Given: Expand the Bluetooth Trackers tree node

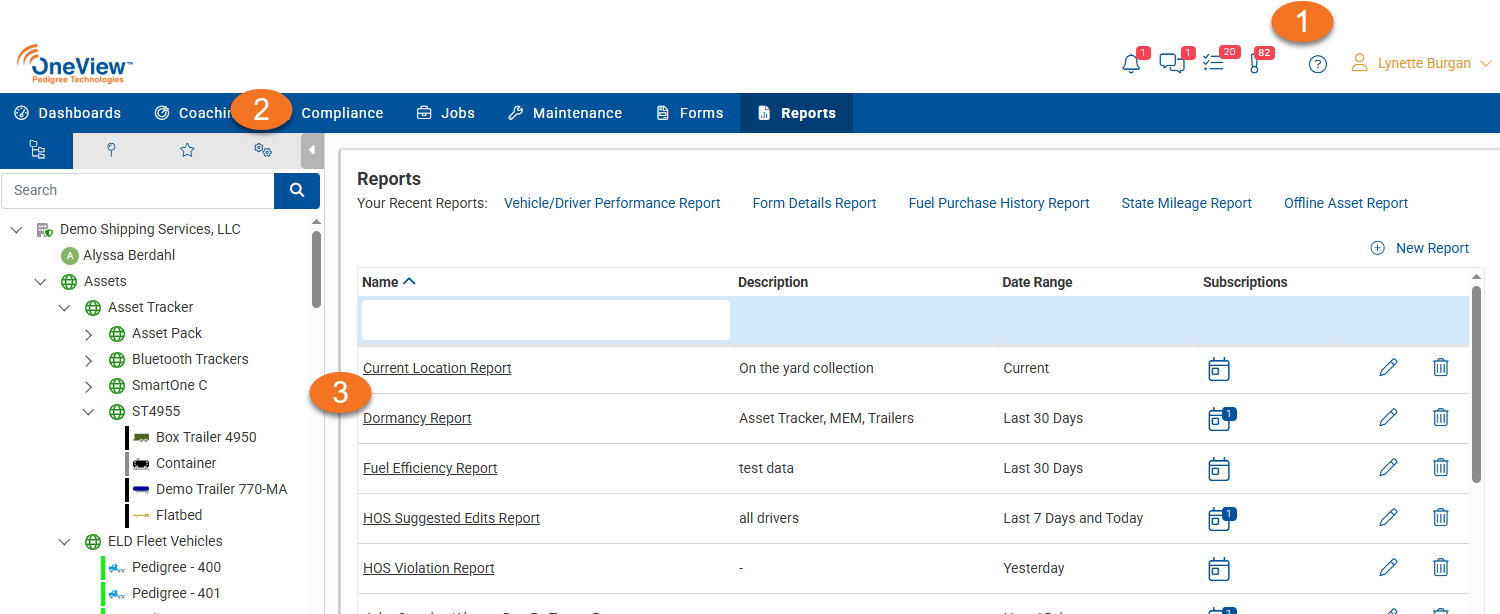Looking at the screenshot, I should 88,359.
